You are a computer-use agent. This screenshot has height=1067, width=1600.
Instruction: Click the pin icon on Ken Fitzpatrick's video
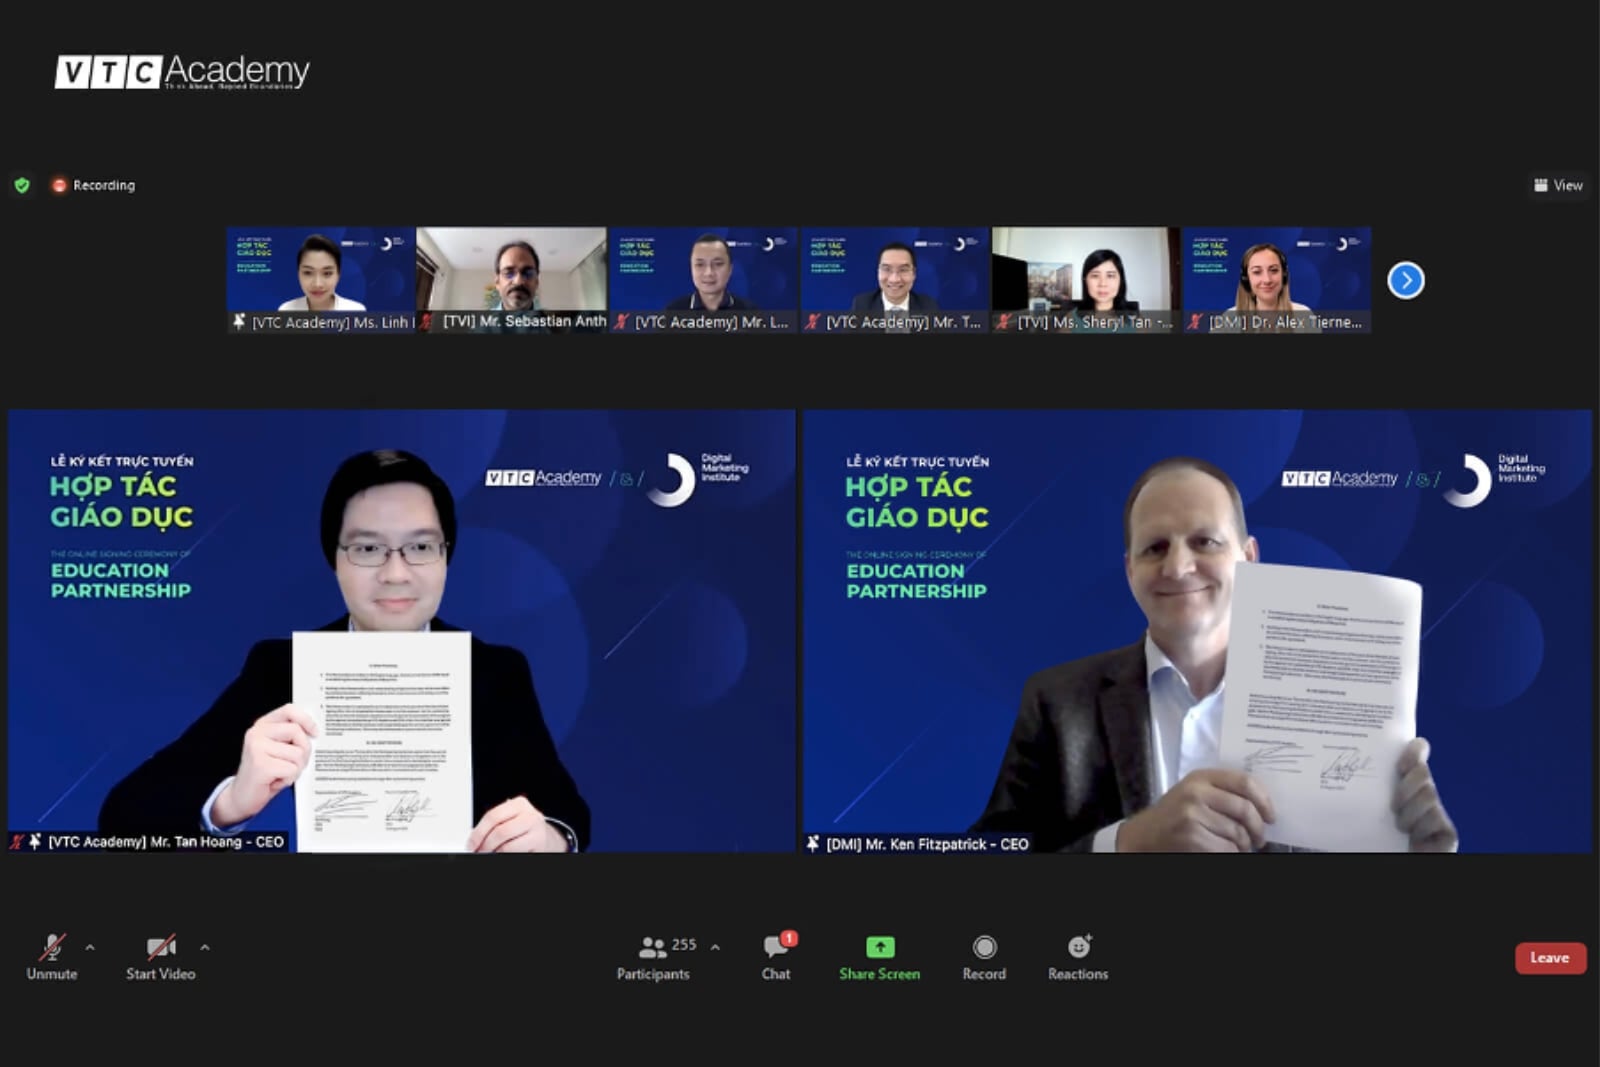click(813, 844)
